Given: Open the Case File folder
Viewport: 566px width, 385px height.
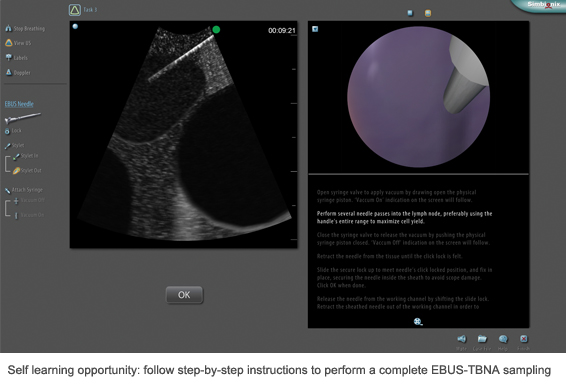Looking at the screenshot, I should click(482, 339).
